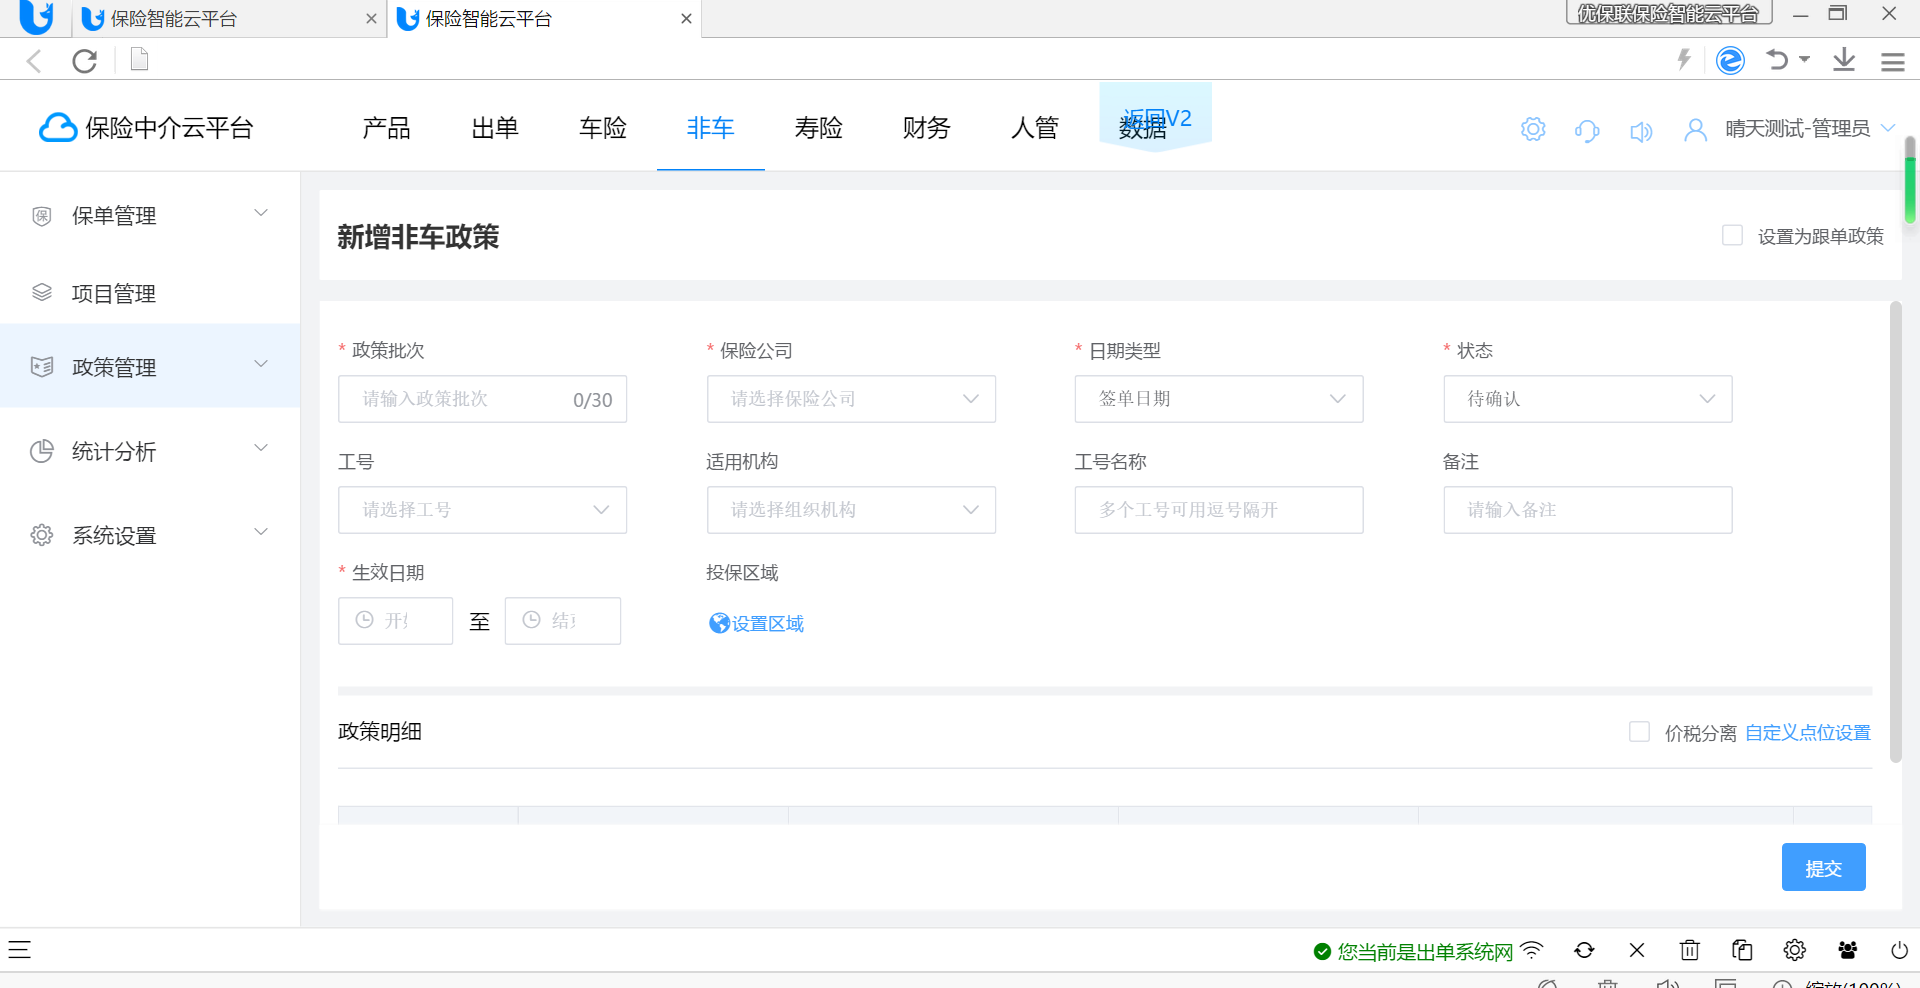Open the 寿险 top menu
This screenshot has width=1920, height=988.
(x=819, y=128)
